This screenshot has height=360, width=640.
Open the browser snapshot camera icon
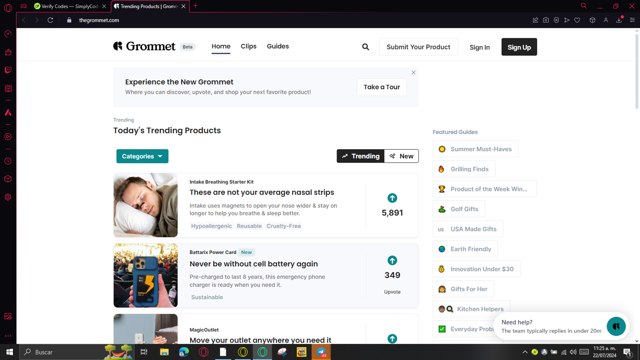tap(546, 20)
